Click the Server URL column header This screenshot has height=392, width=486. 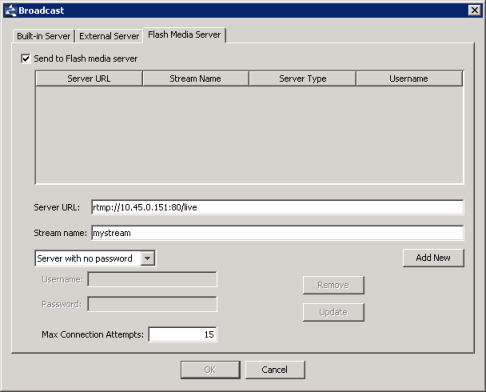[89, 79]
